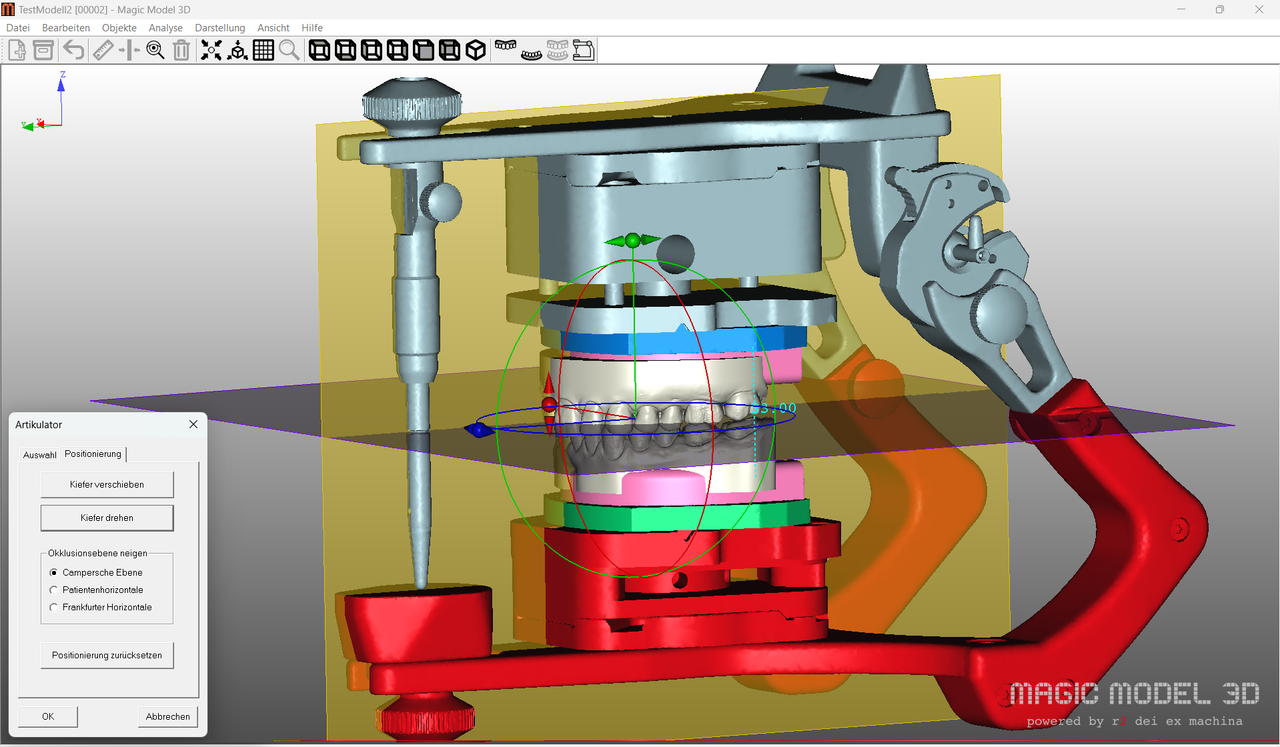Open the Datei menu
This screenshot has width=1280, height=747.
(x=18, y=28)
